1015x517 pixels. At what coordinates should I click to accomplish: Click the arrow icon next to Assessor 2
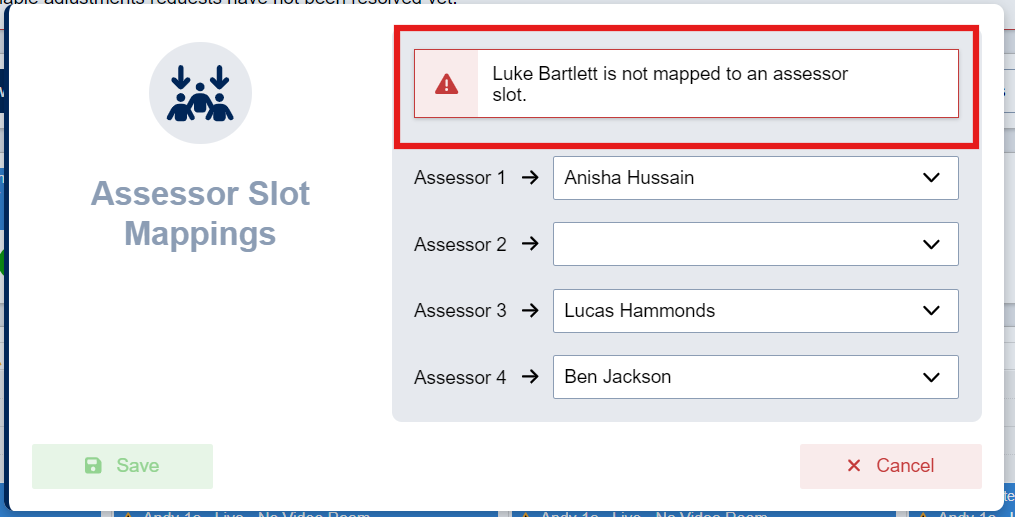coord(530,244)
